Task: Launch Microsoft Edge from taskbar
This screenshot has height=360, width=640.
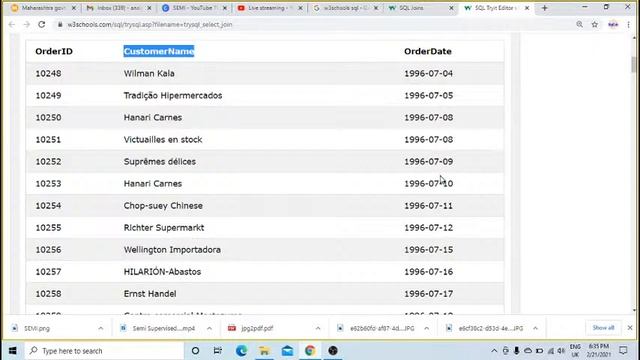Action: coord(241,351)
